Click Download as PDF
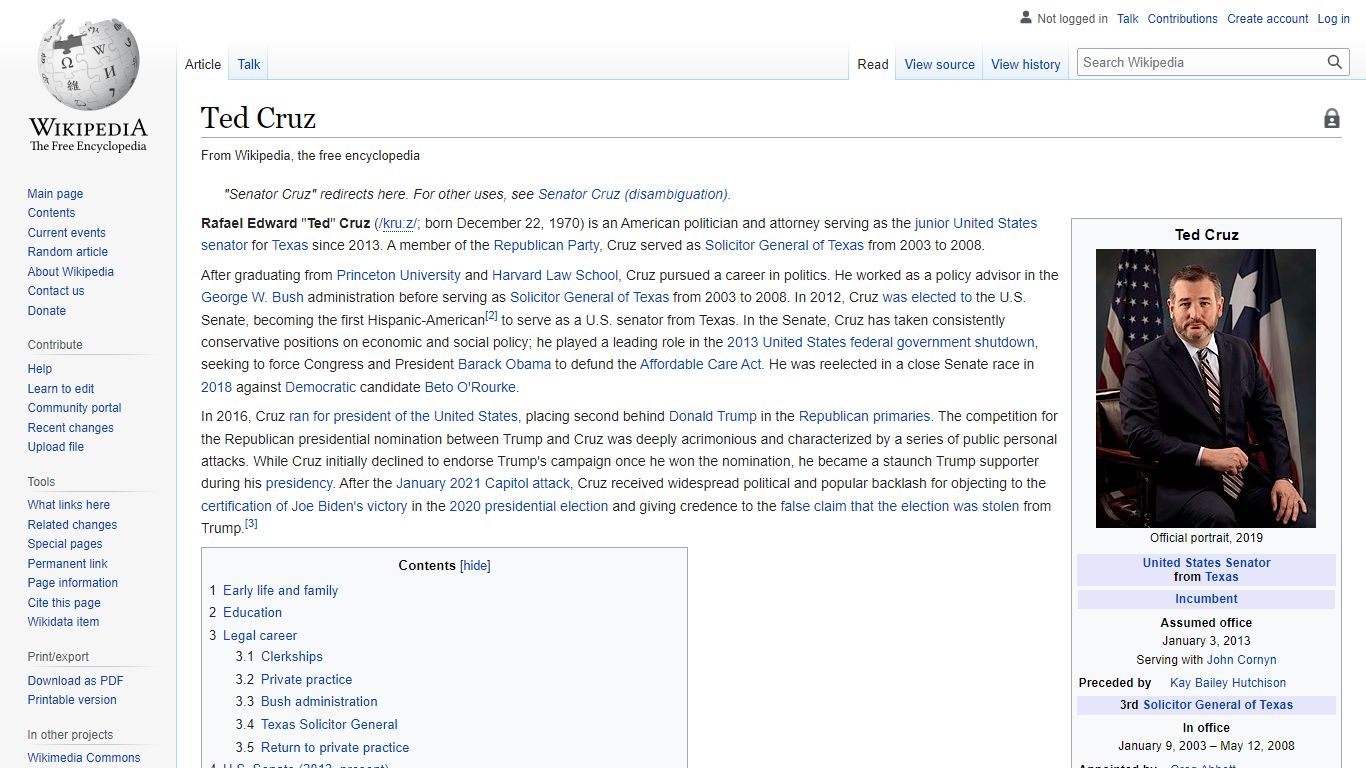The height and width of the screenshot is (768, 1366). coord(75,681)
